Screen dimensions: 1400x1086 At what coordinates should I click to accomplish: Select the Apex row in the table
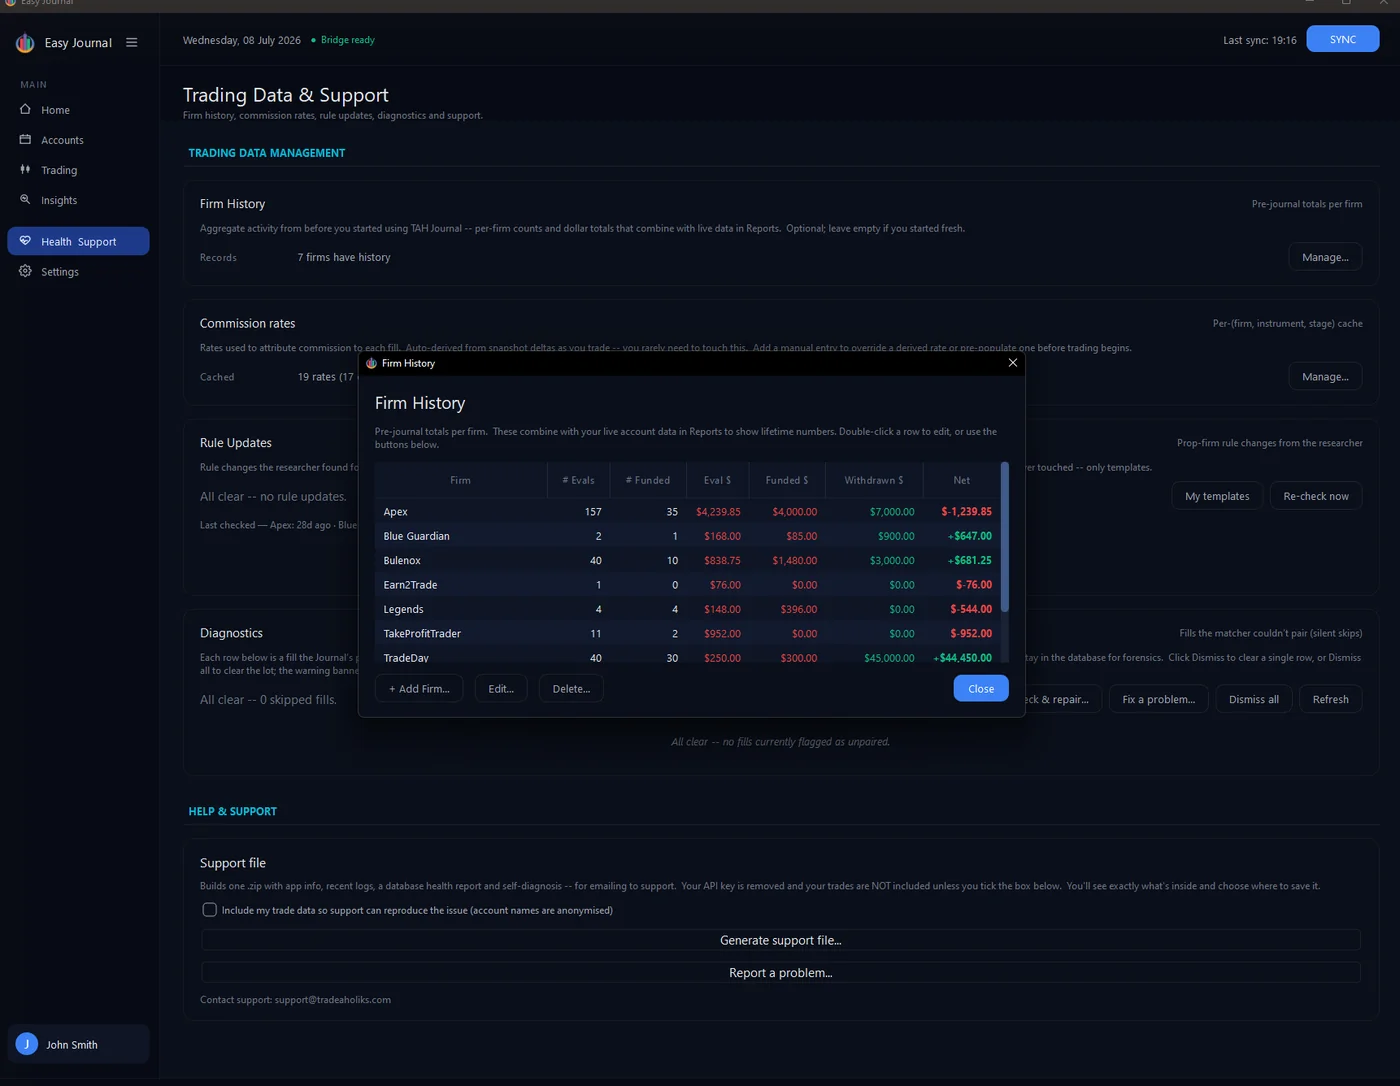tap(687, 511)
